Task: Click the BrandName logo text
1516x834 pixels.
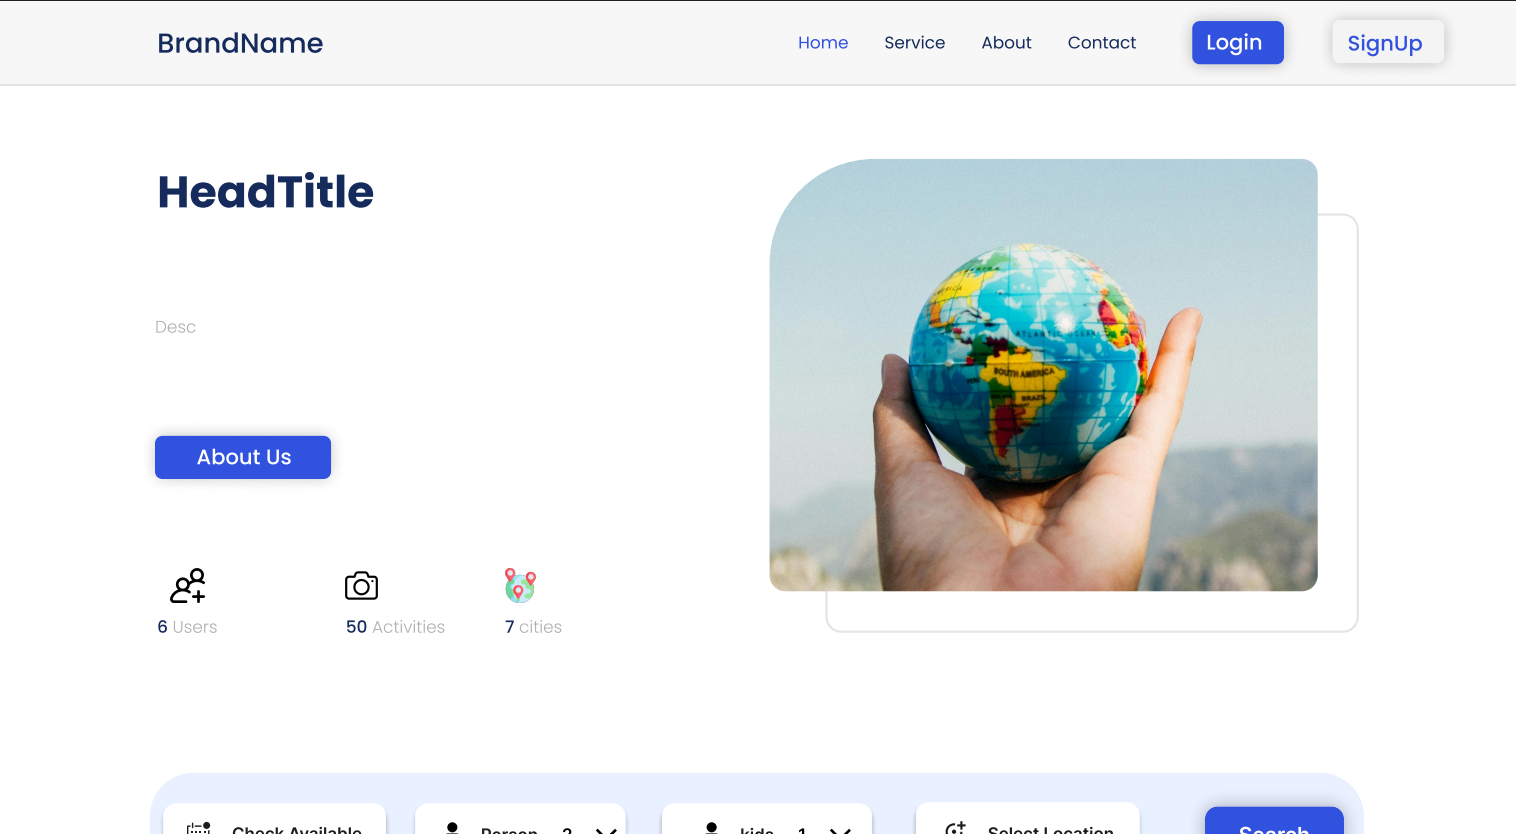Action: (240, 43)
